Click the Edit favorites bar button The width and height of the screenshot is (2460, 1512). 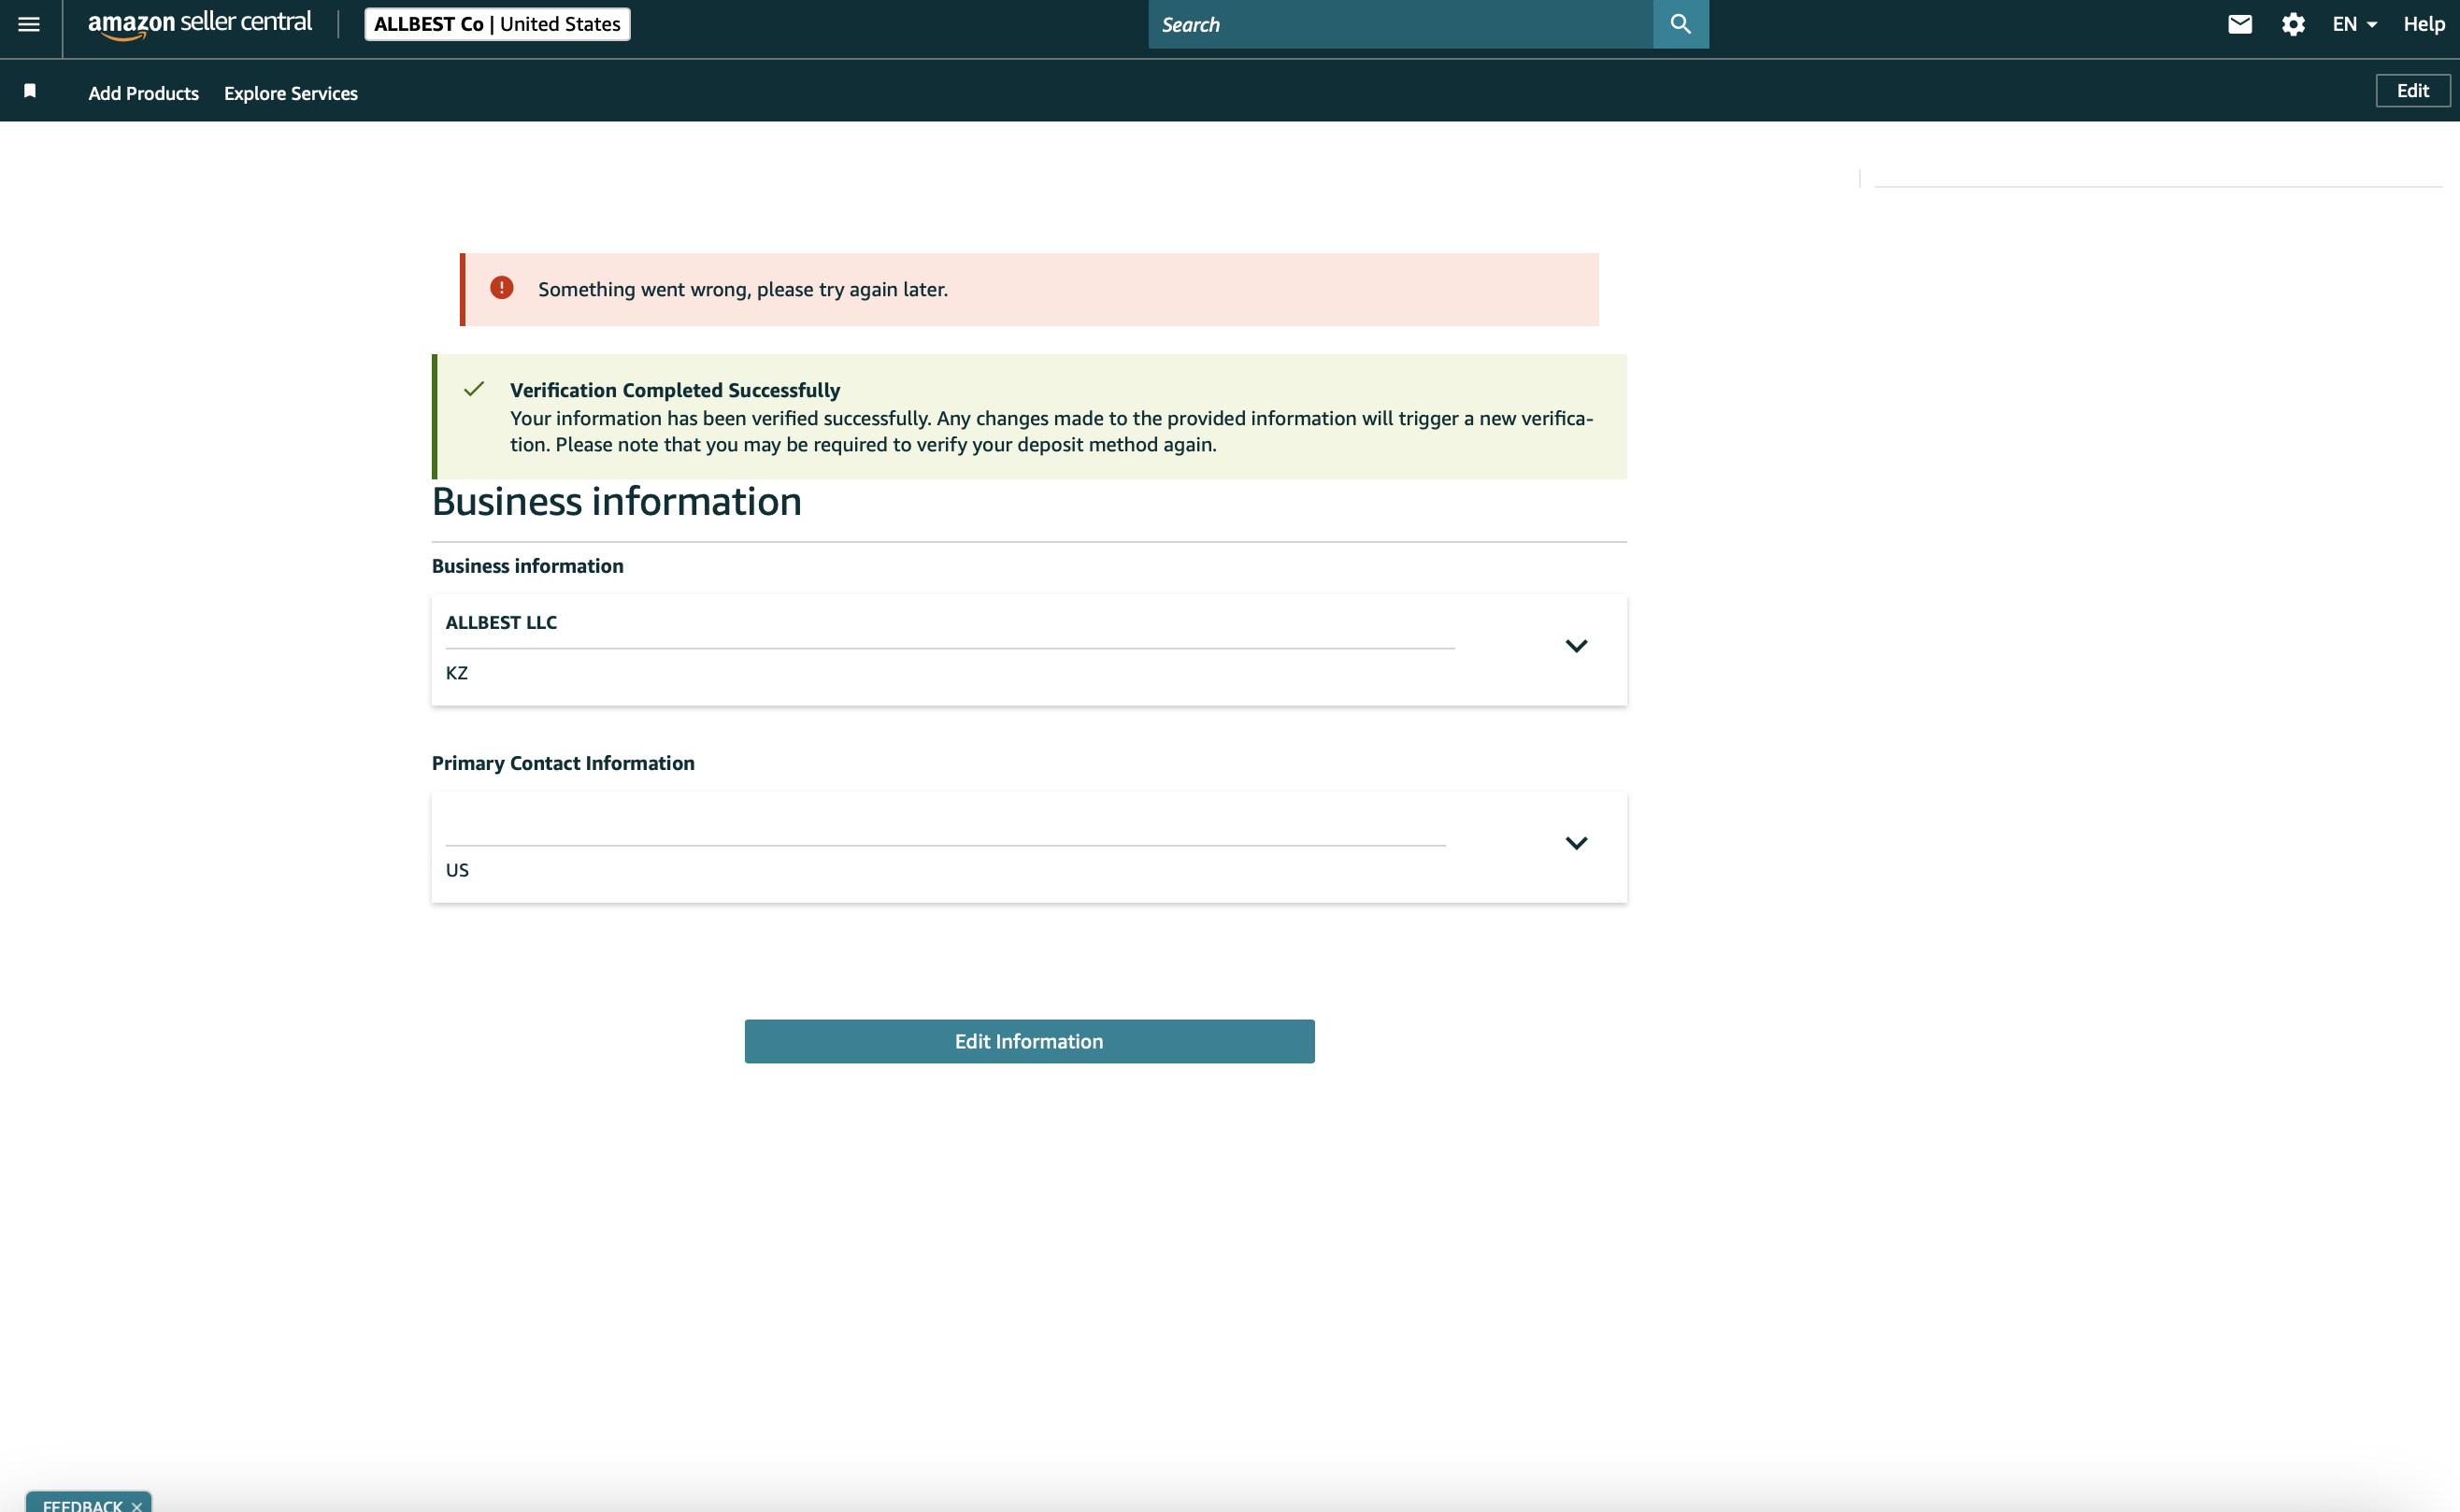[2412, 90]
